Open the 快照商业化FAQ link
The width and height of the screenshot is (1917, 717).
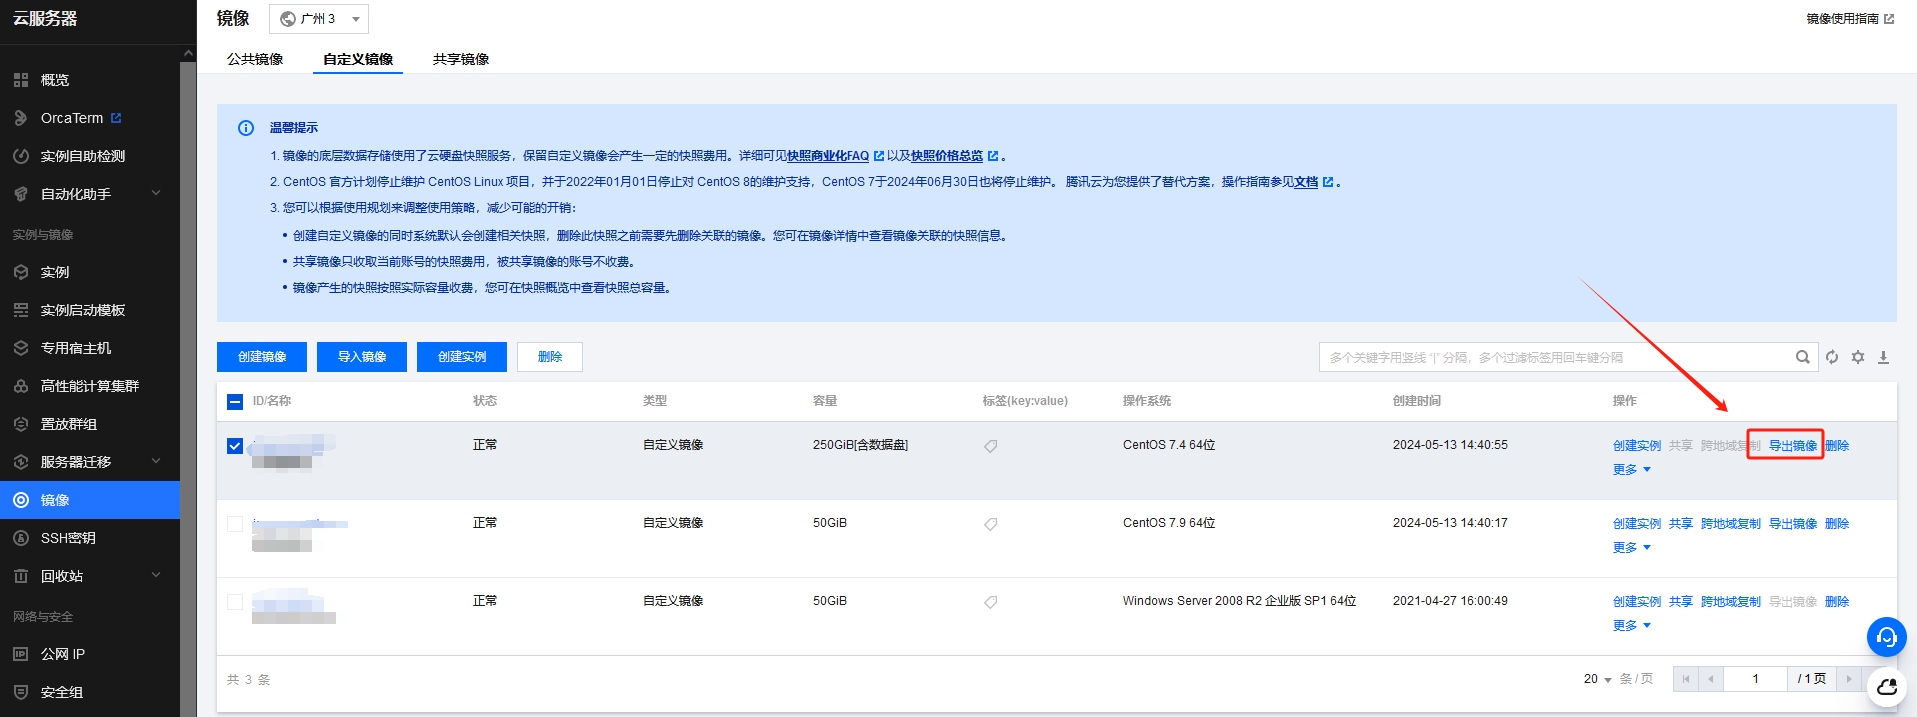[x=828, y=156]
